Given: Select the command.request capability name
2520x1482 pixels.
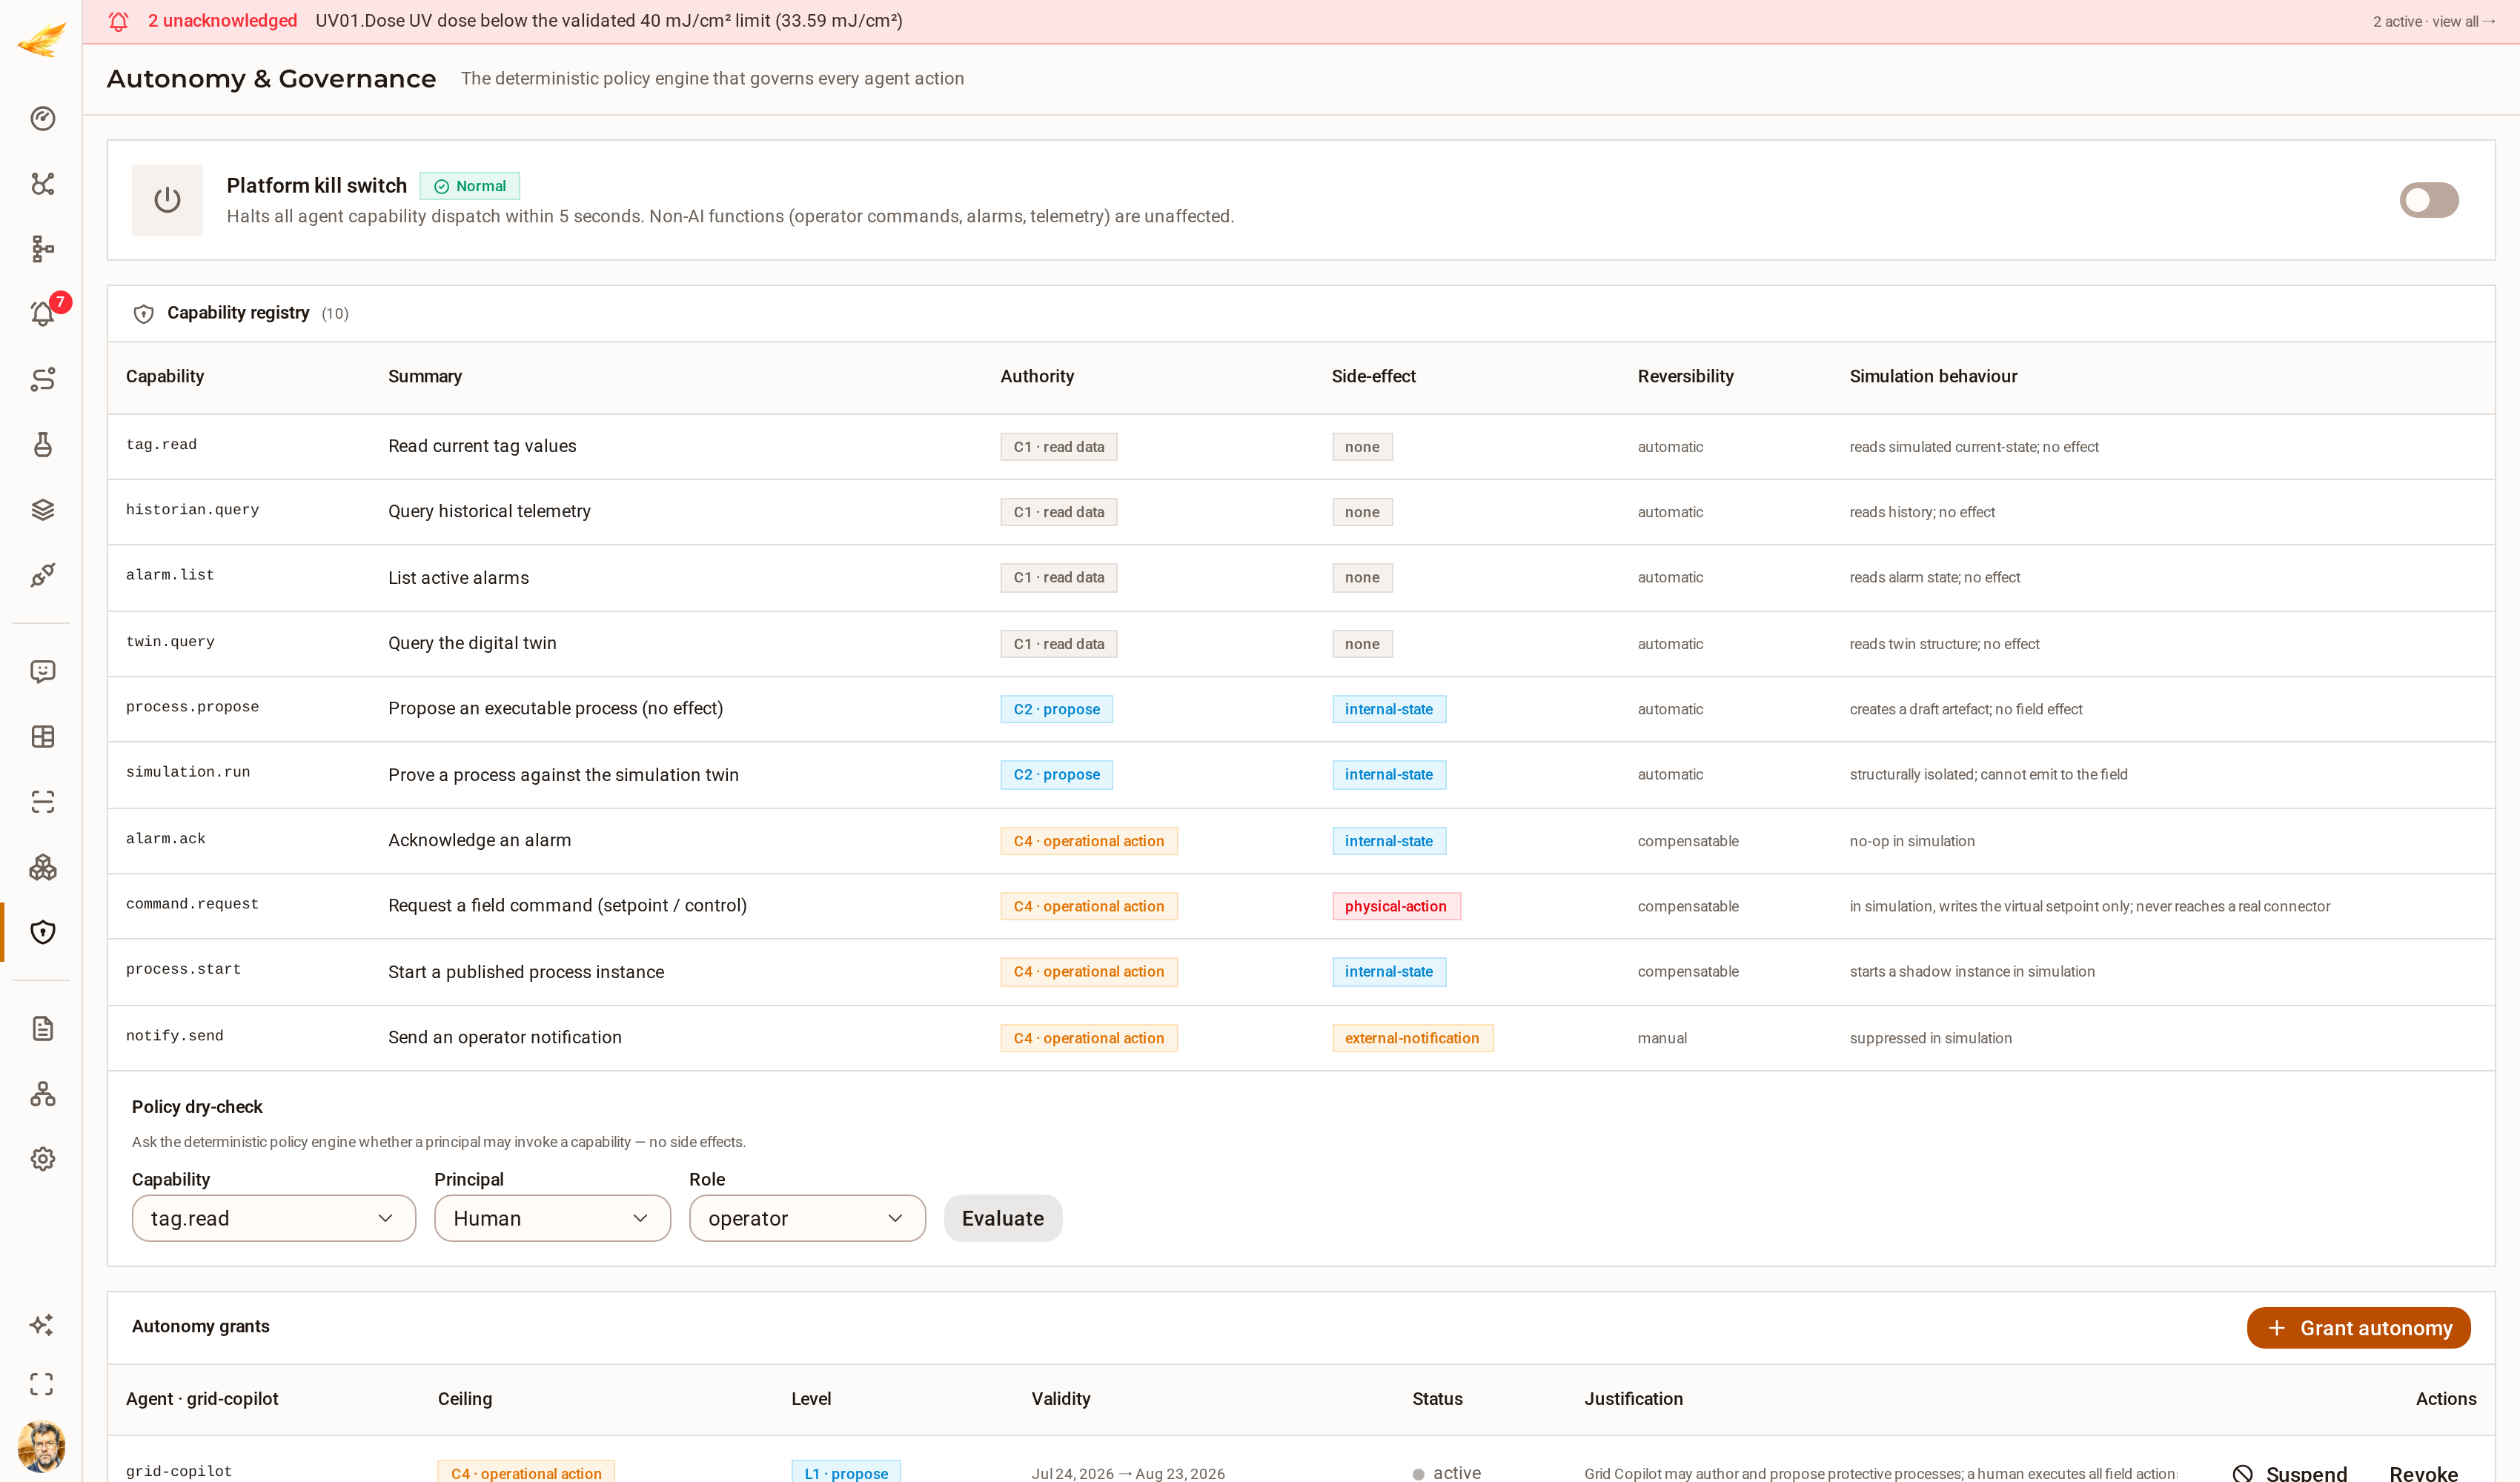Looking at the screenshot, I should pyautogui.click(x=192, y=904).
